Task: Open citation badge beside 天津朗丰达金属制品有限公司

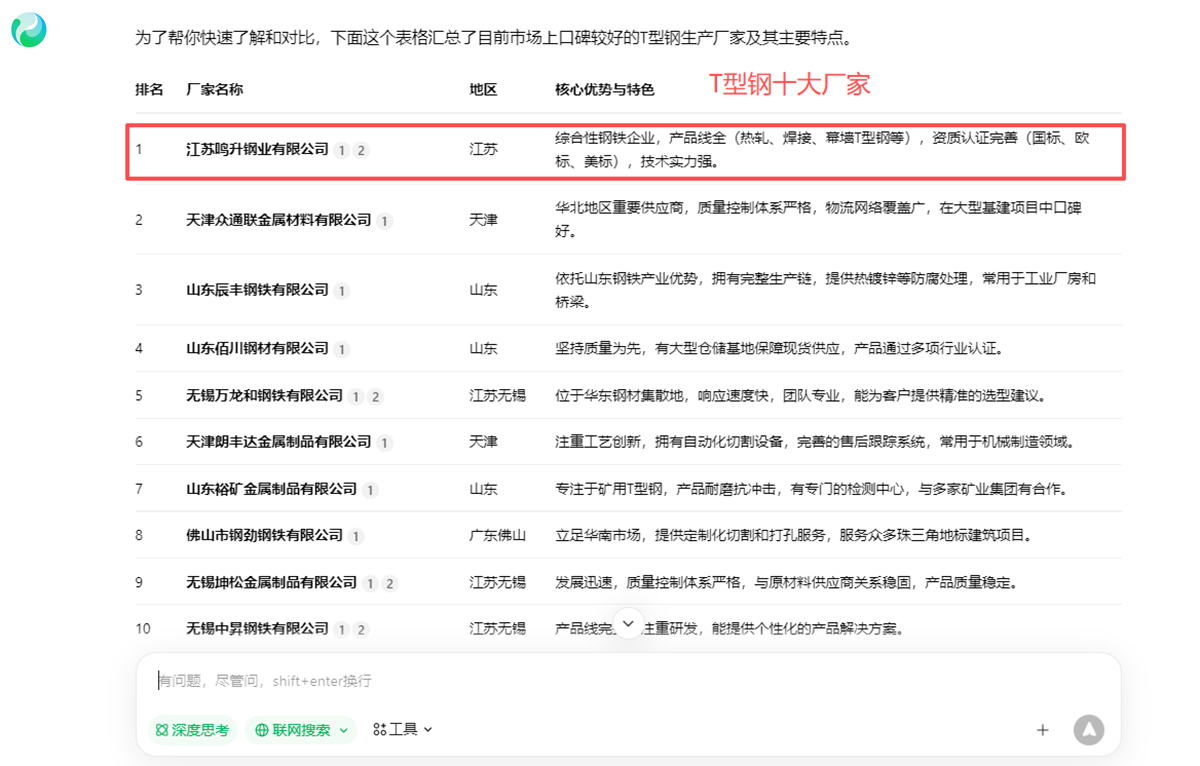Action: click(385, 443)
